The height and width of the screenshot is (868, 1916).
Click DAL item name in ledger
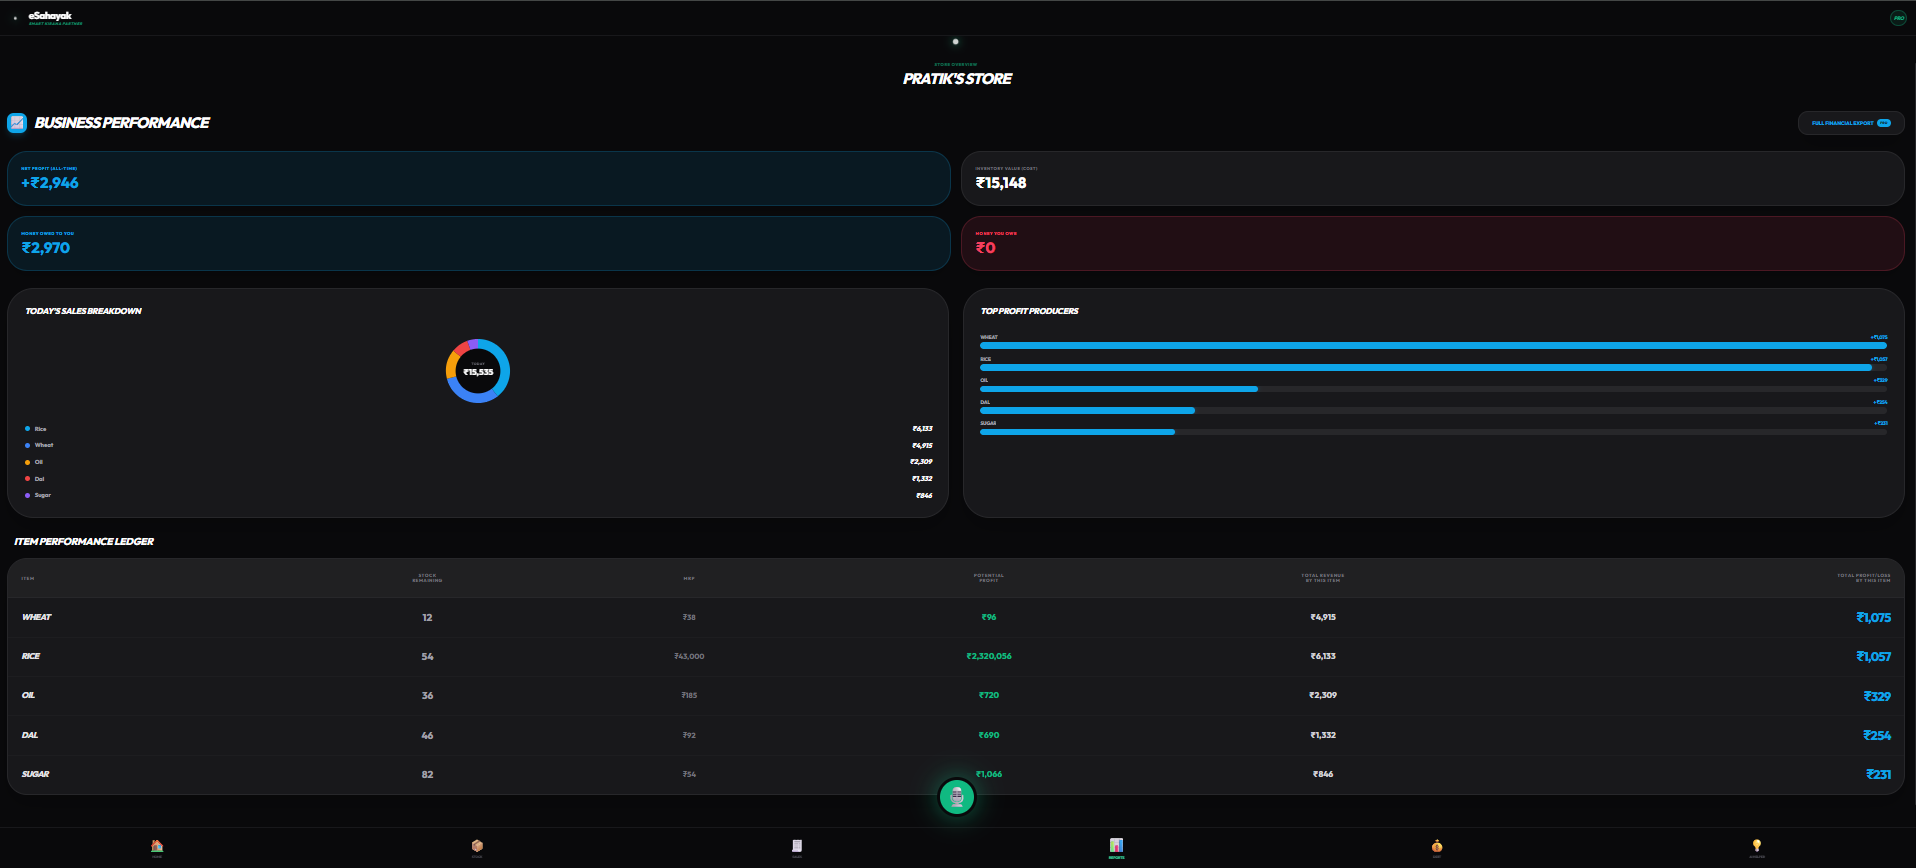(30, 735)
